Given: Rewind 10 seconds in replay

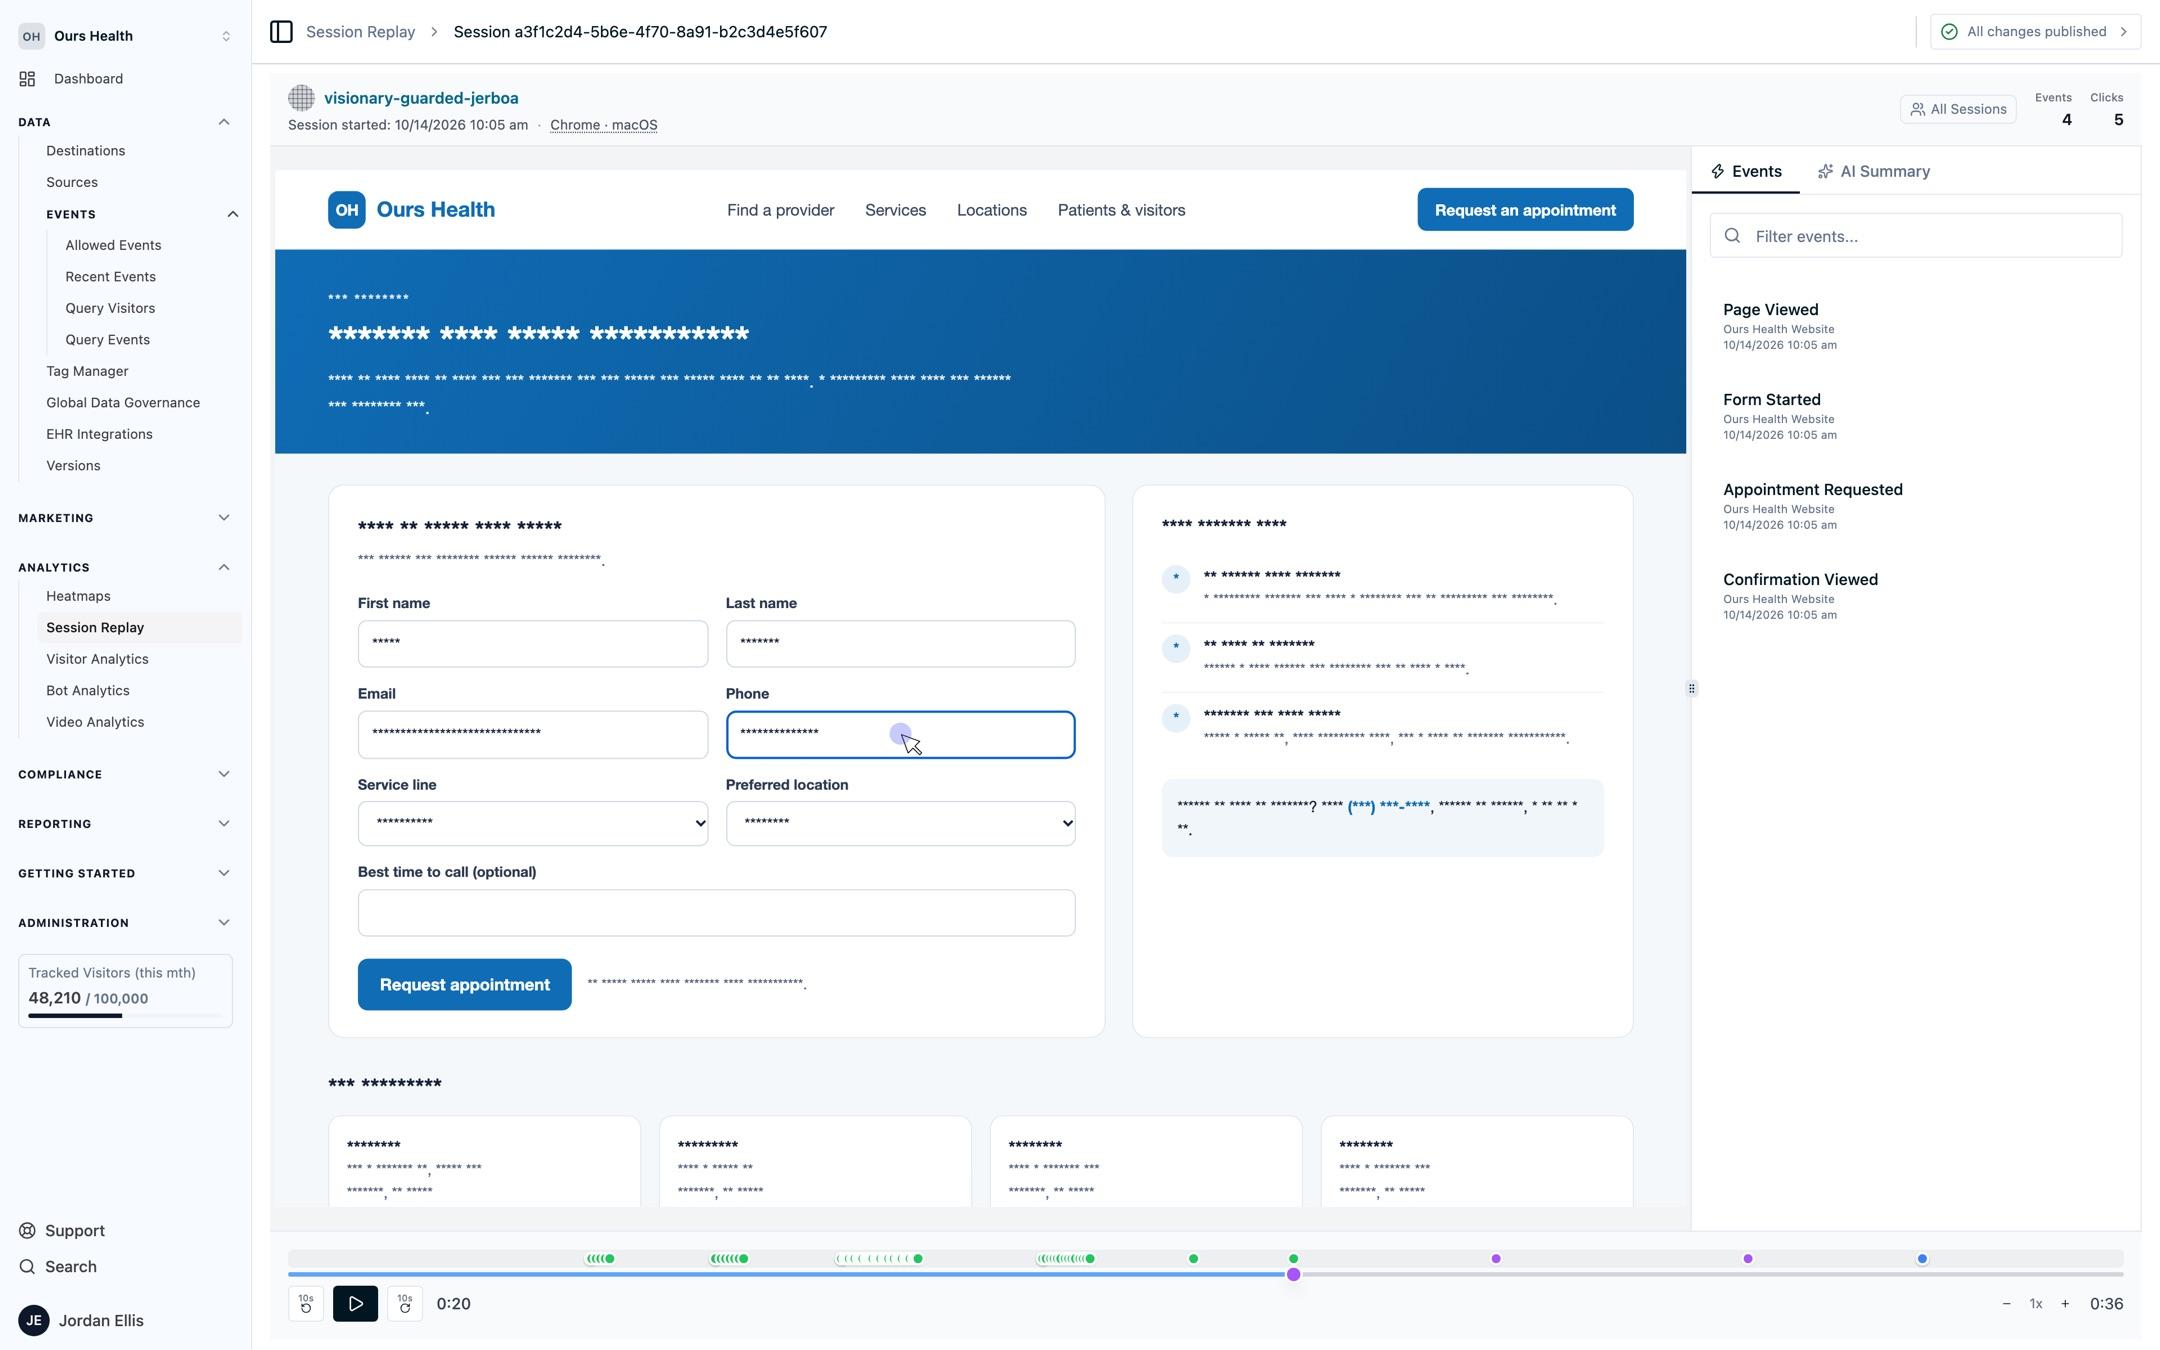Looking at the screenshot, I should click(306, 1304).
